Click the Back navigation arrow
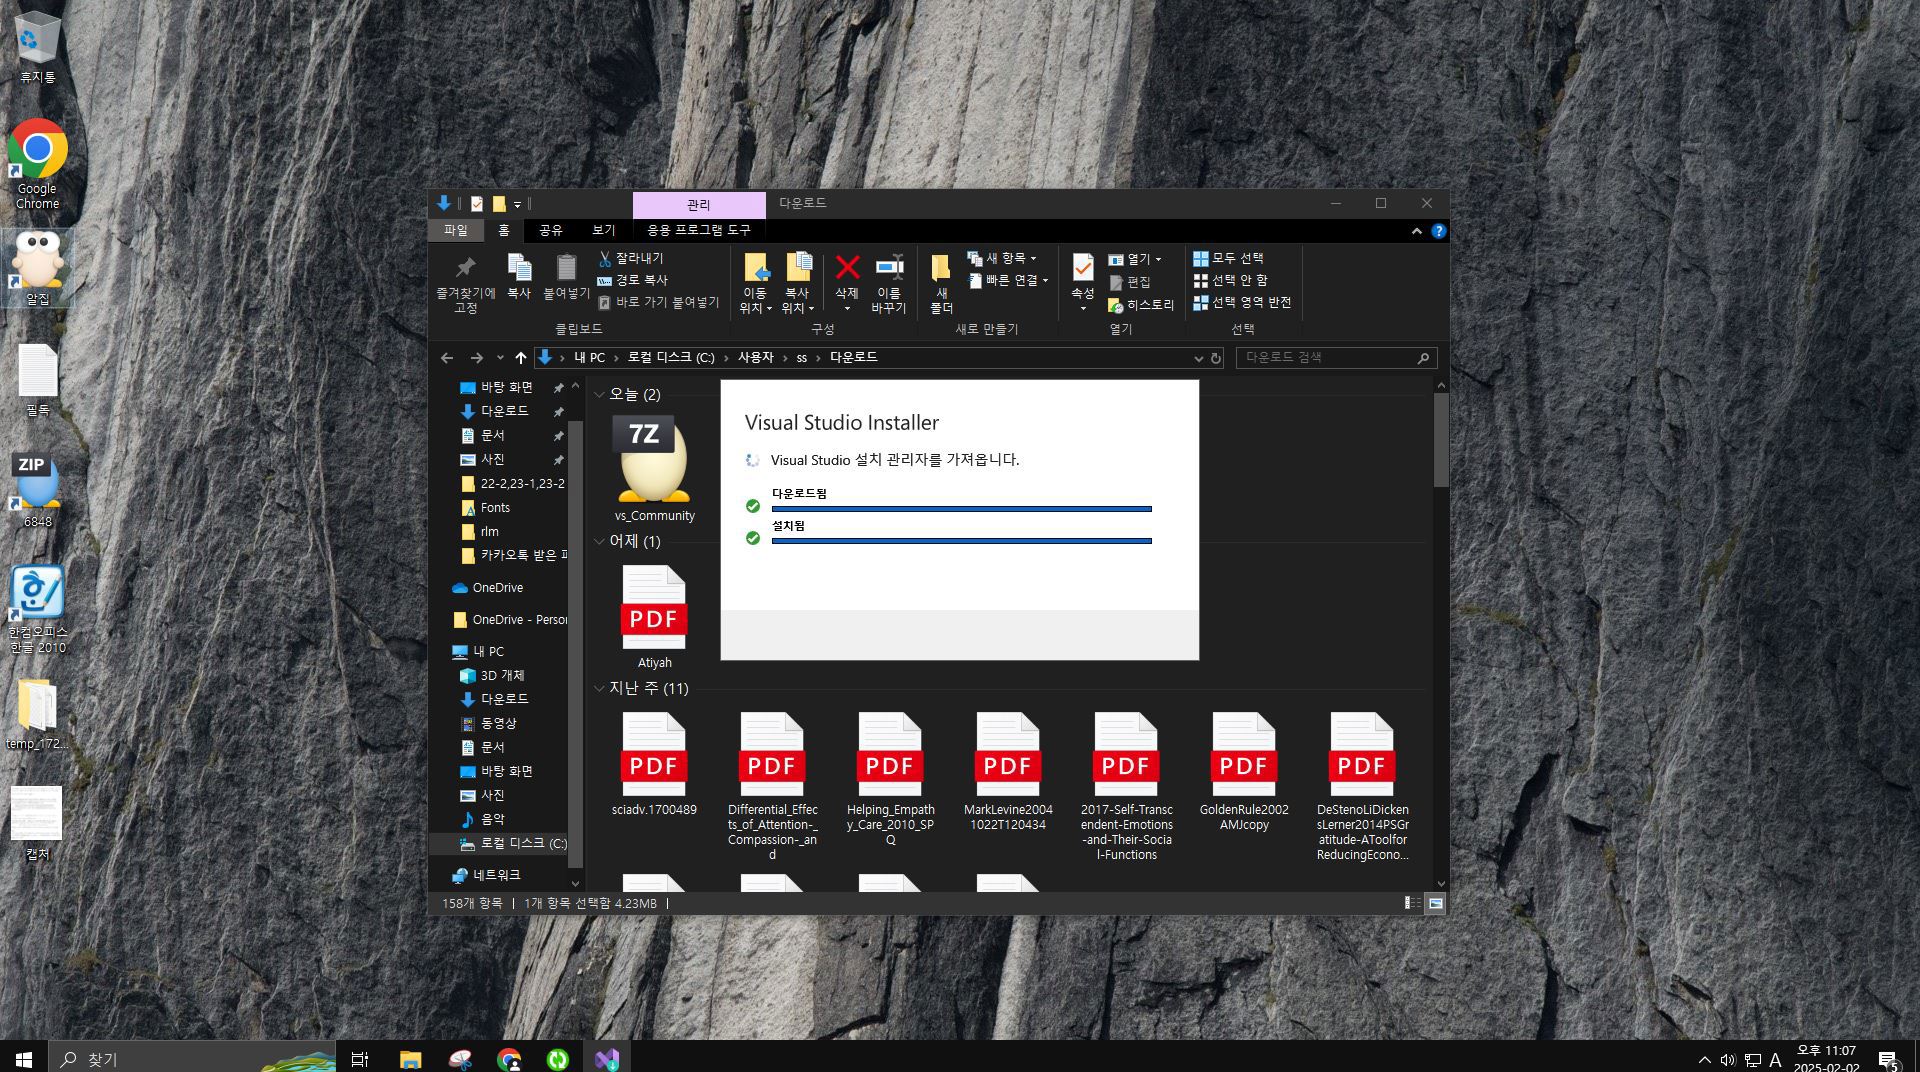This screenshot has height=1072, width=1920. (447, 358)
